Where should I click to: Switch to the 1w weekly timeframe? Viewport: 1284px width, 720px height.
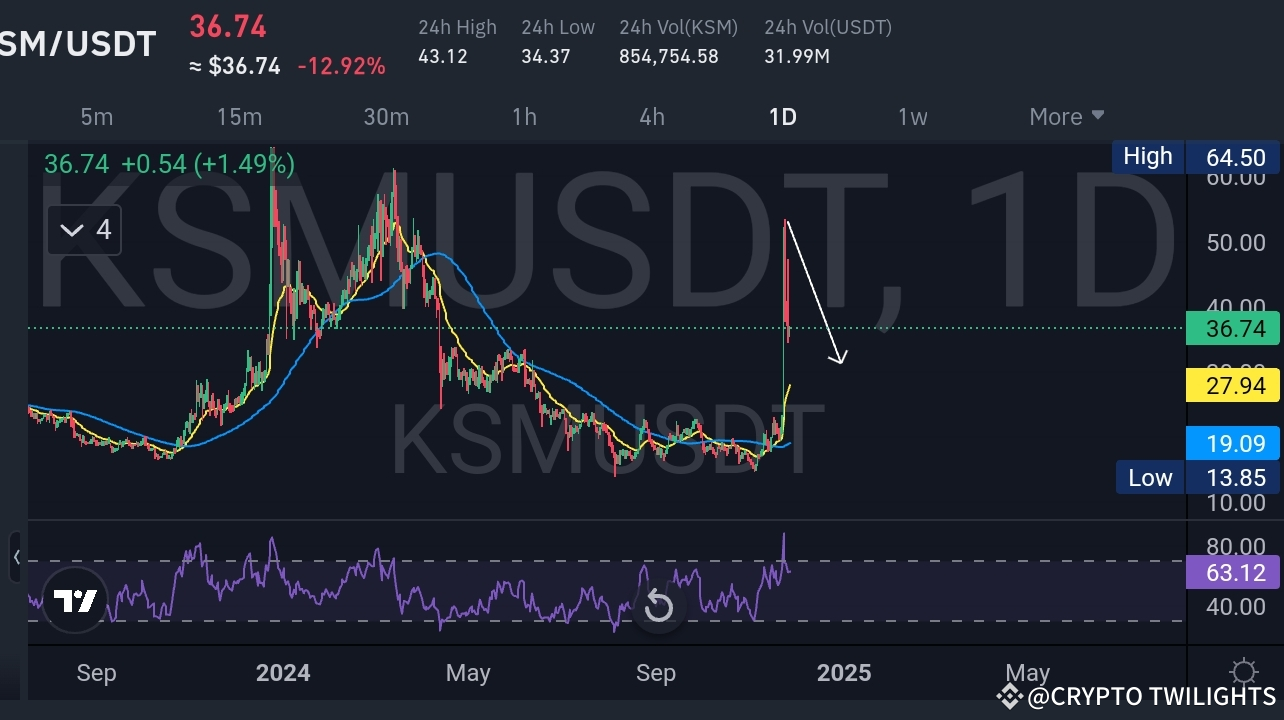pos(912,116)
